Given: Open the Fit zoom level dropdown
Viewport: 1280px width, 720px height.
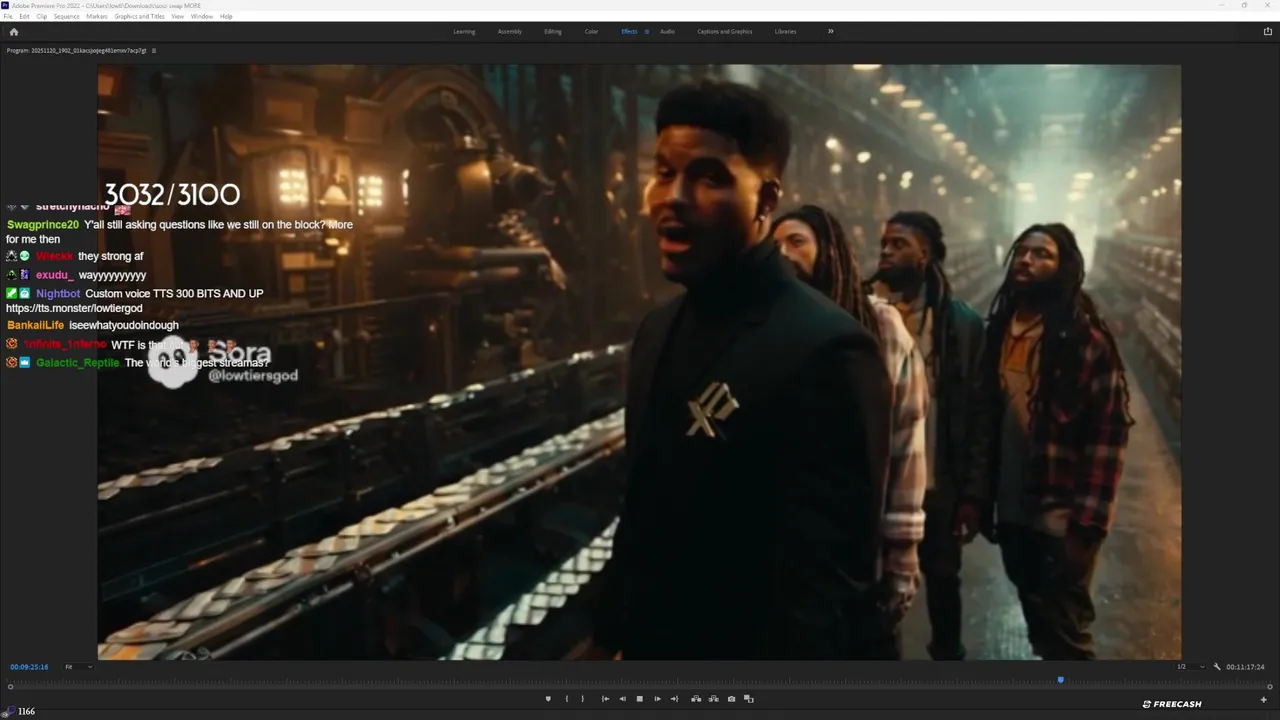Looking at the screenshot, I should pos(78,667).
